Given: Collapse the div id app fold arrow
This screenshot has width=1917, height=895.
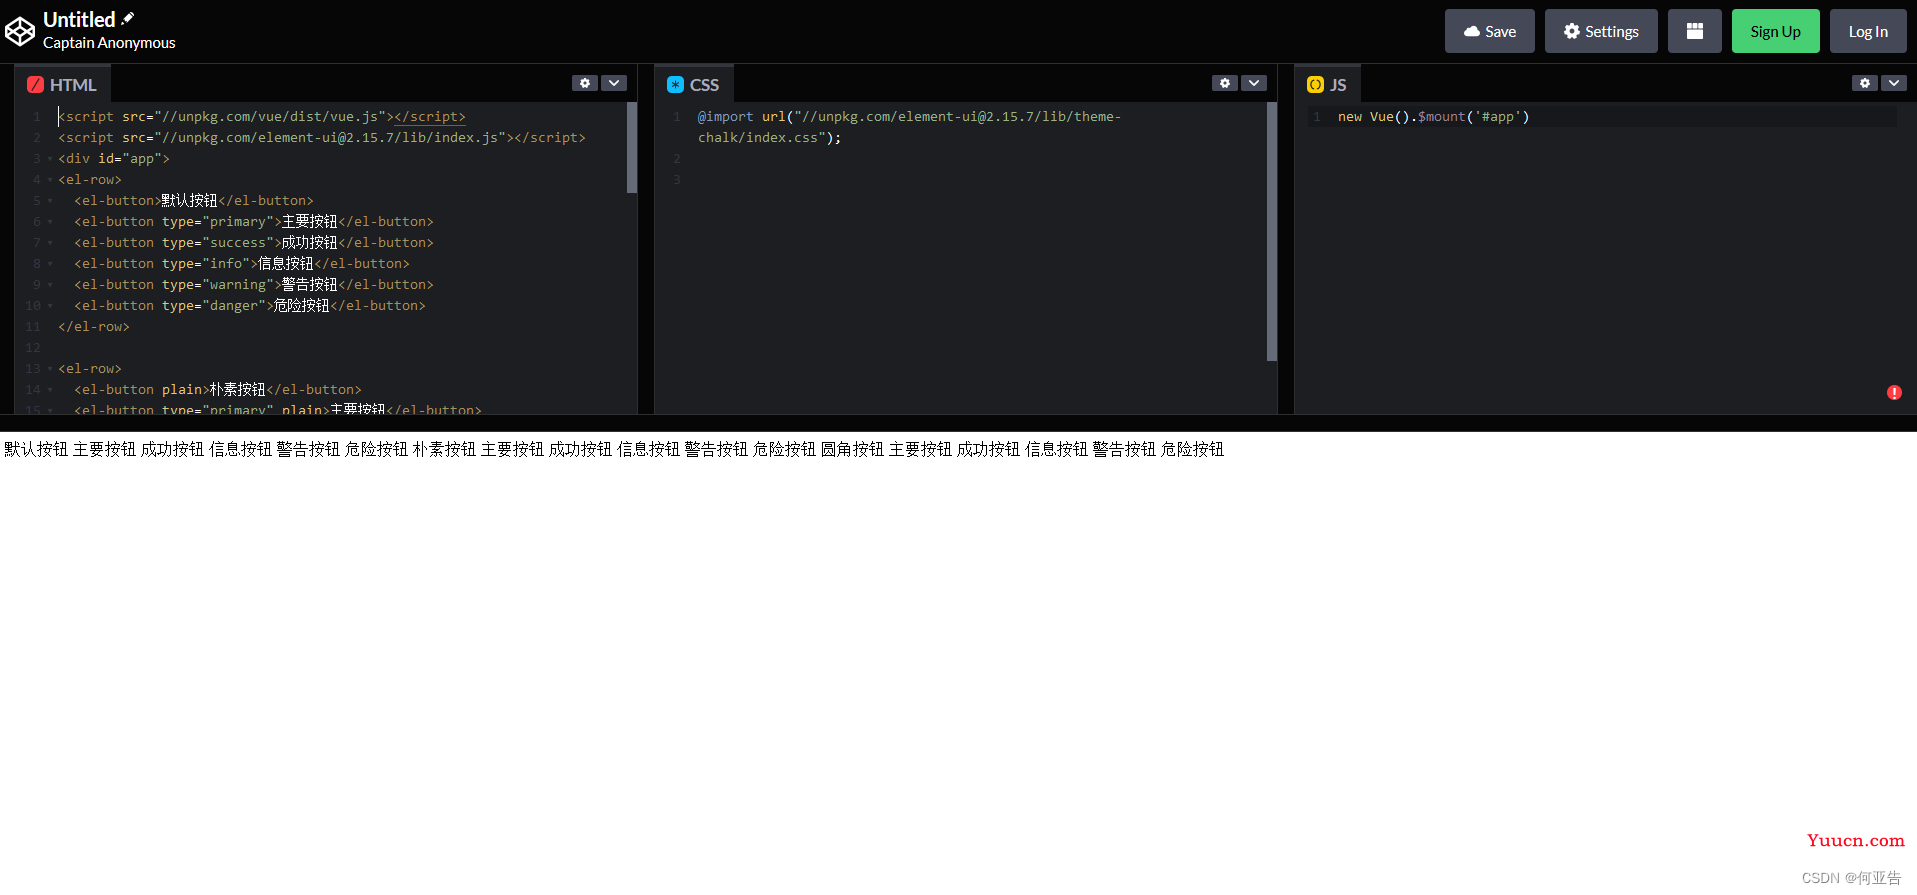Looking at the screenshot, I should tap(50, 159).
